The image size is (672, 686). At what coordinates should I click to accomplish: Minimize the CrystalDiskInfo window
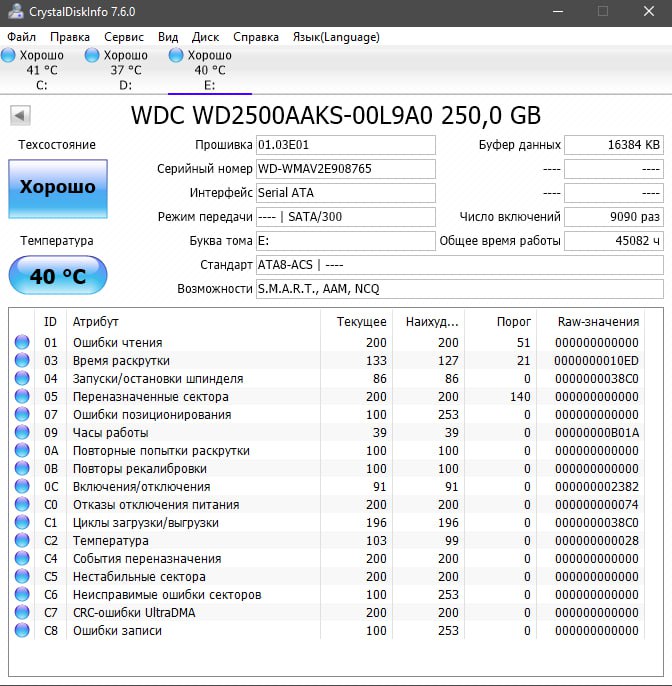(558, 12)
